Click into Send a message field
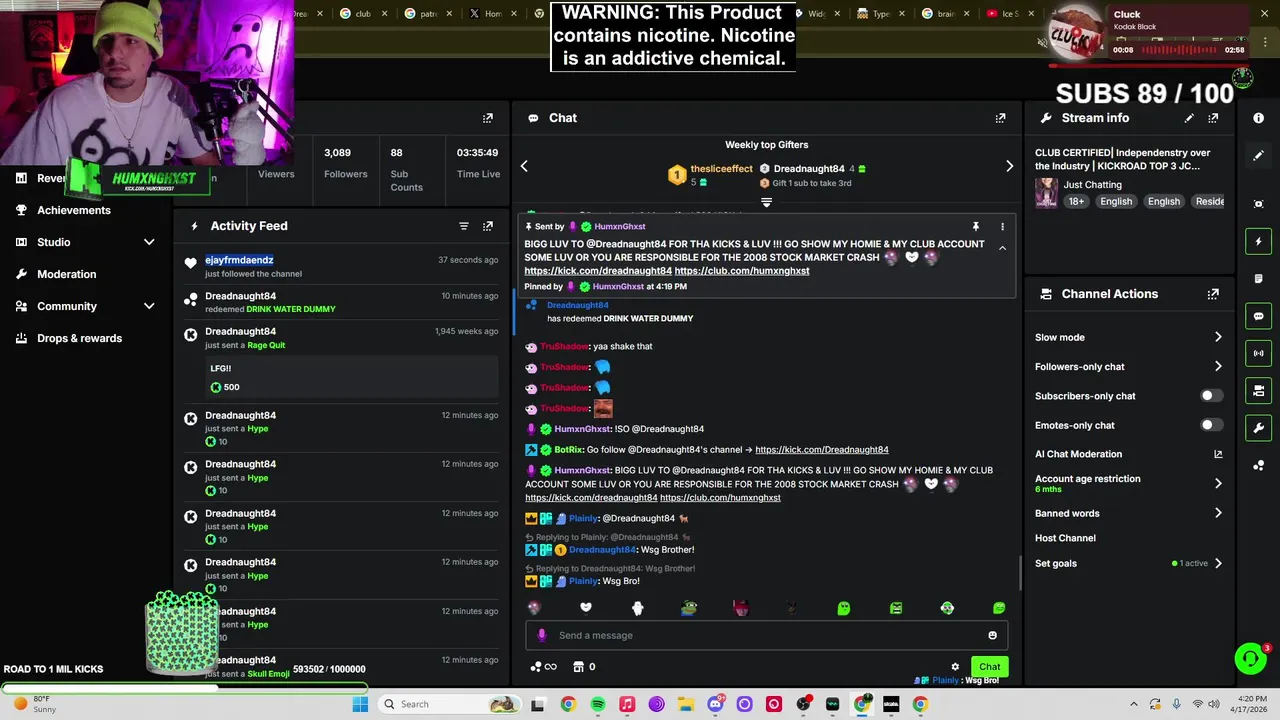The width and height of the screenshot is (1280, 720). 765,635
